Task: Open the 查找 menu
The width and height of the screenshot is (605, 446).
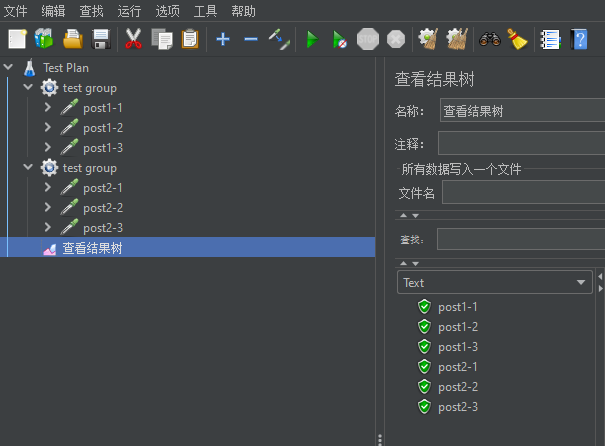Action: 91,11
